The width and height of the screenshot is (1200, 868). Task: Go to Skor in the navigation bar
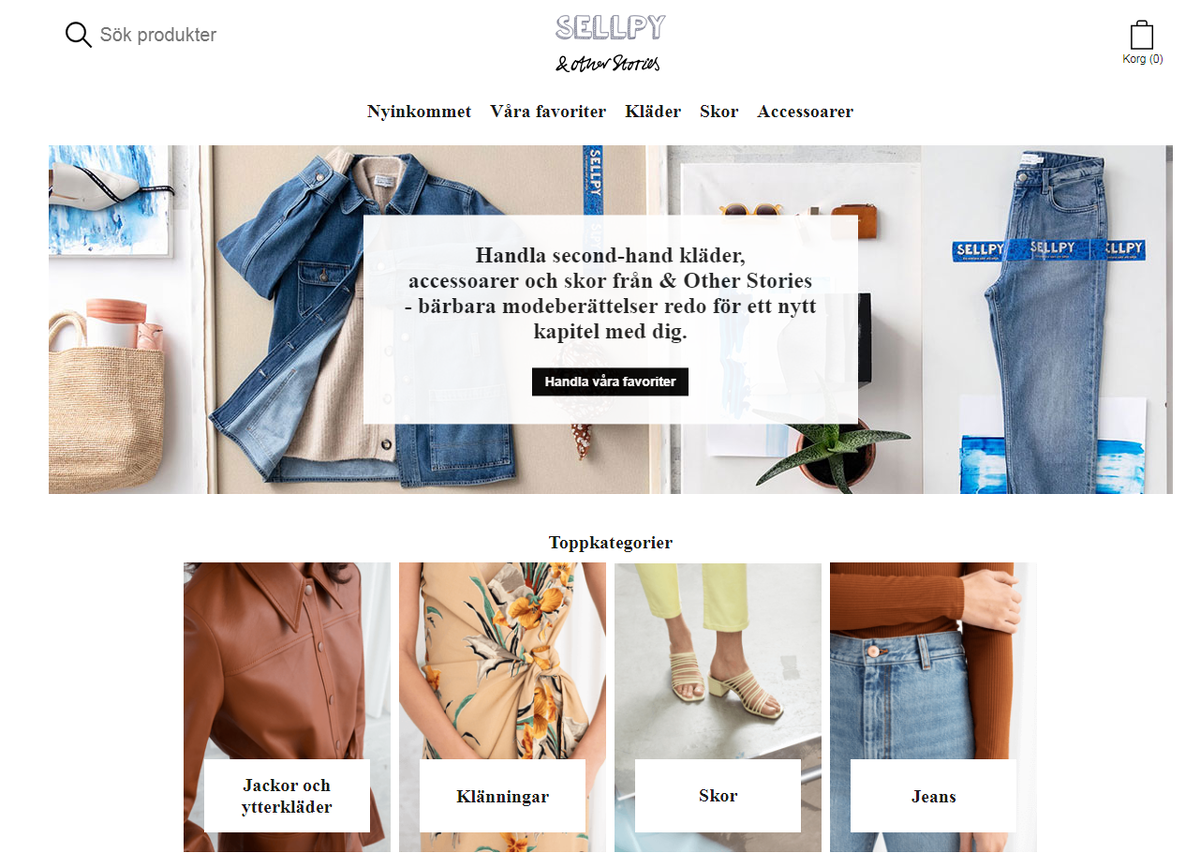pyautogui.click(x=719, y=112)
